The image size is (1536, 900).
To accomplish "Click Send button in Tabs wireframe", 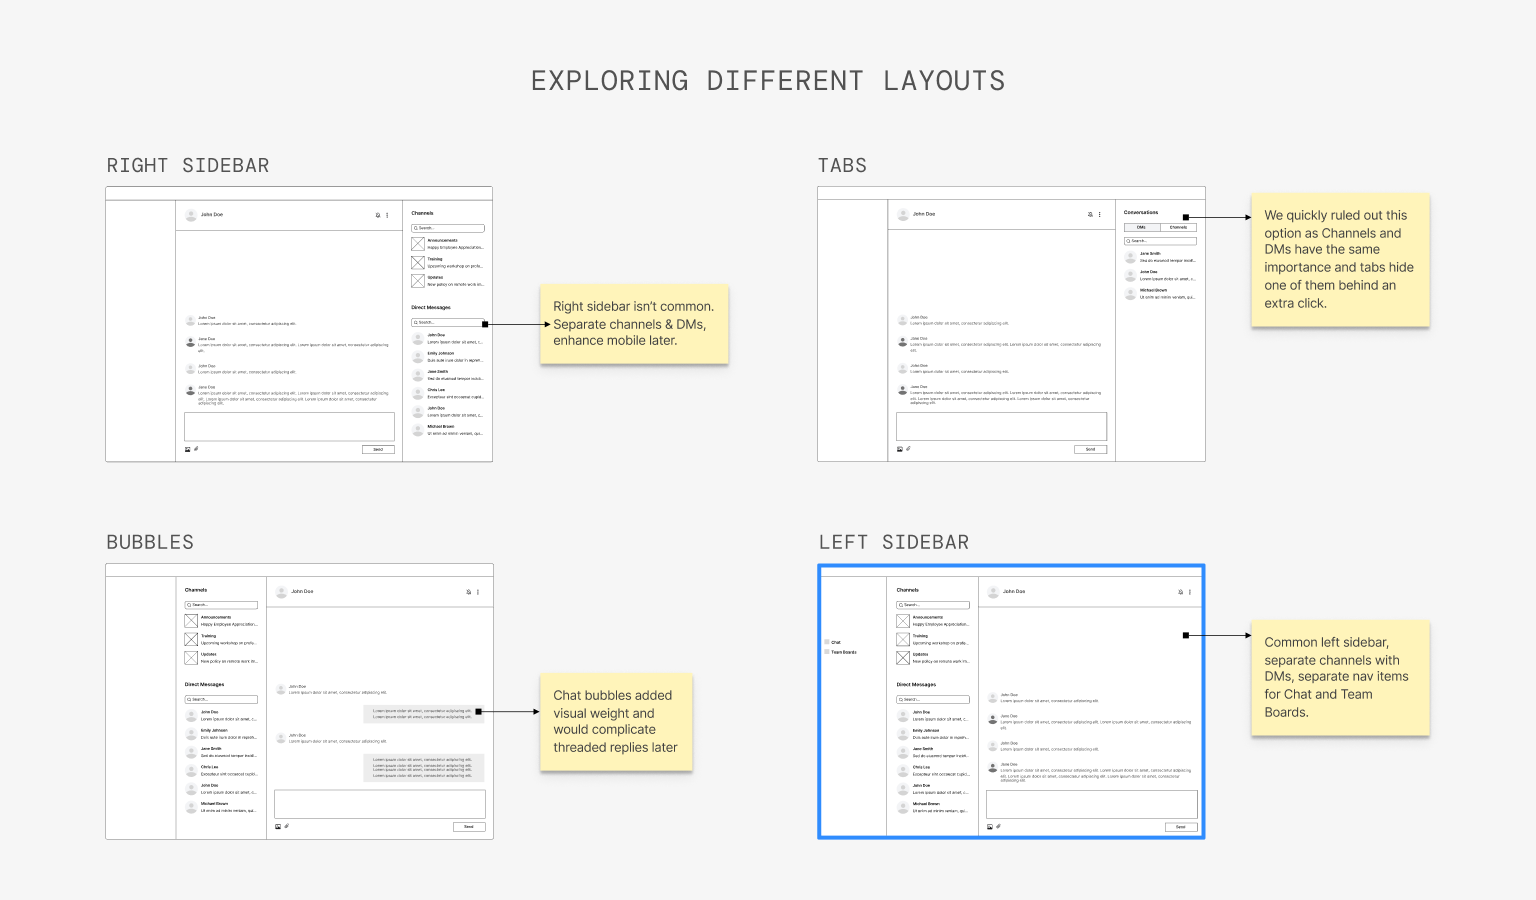I will (x=1090, y=449).
